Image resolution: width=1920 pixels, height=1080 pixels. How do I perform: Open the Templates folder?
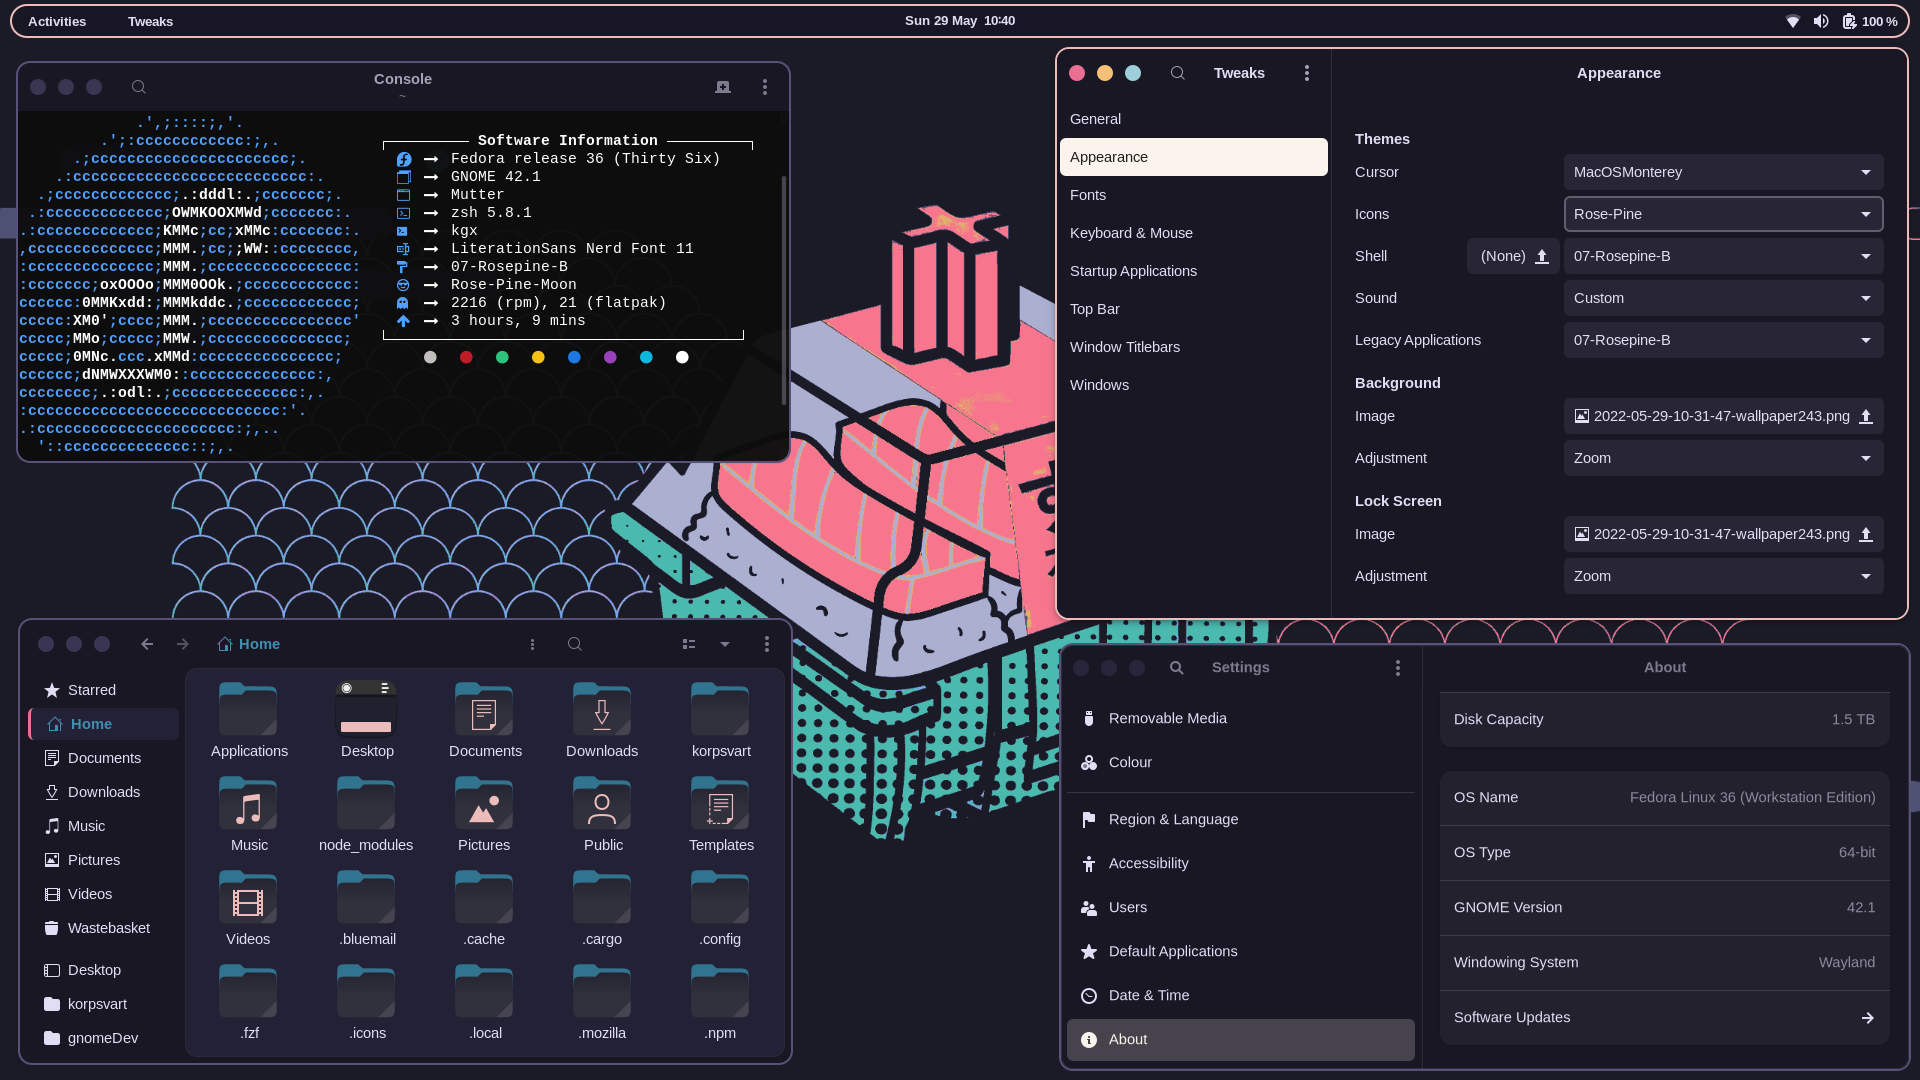[x=721, y=814]
